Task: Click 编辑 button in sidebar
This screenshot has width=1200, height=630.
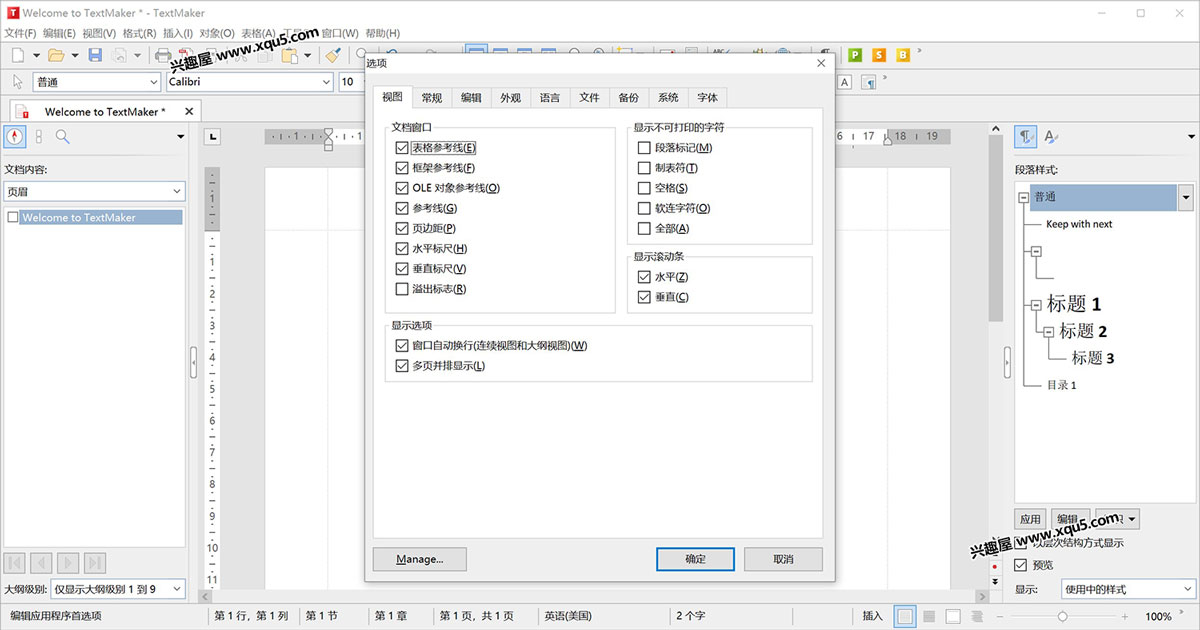Action: (1068, 519)
